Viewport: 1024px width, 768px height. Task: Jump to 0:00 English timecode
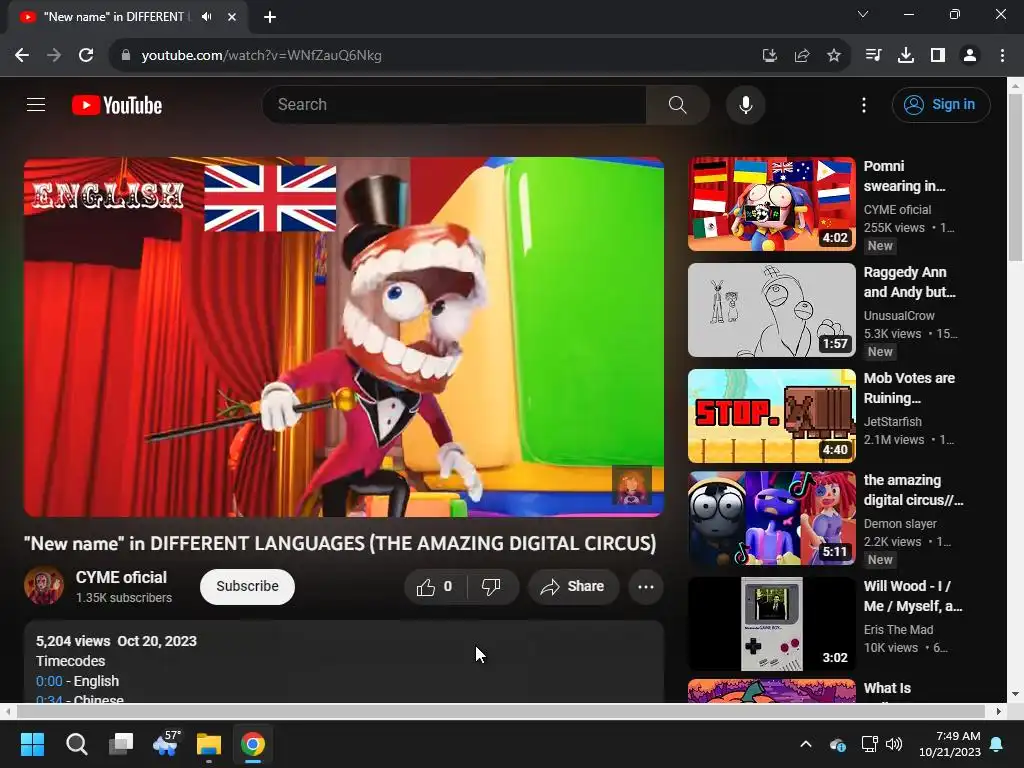tap(49, 681)
